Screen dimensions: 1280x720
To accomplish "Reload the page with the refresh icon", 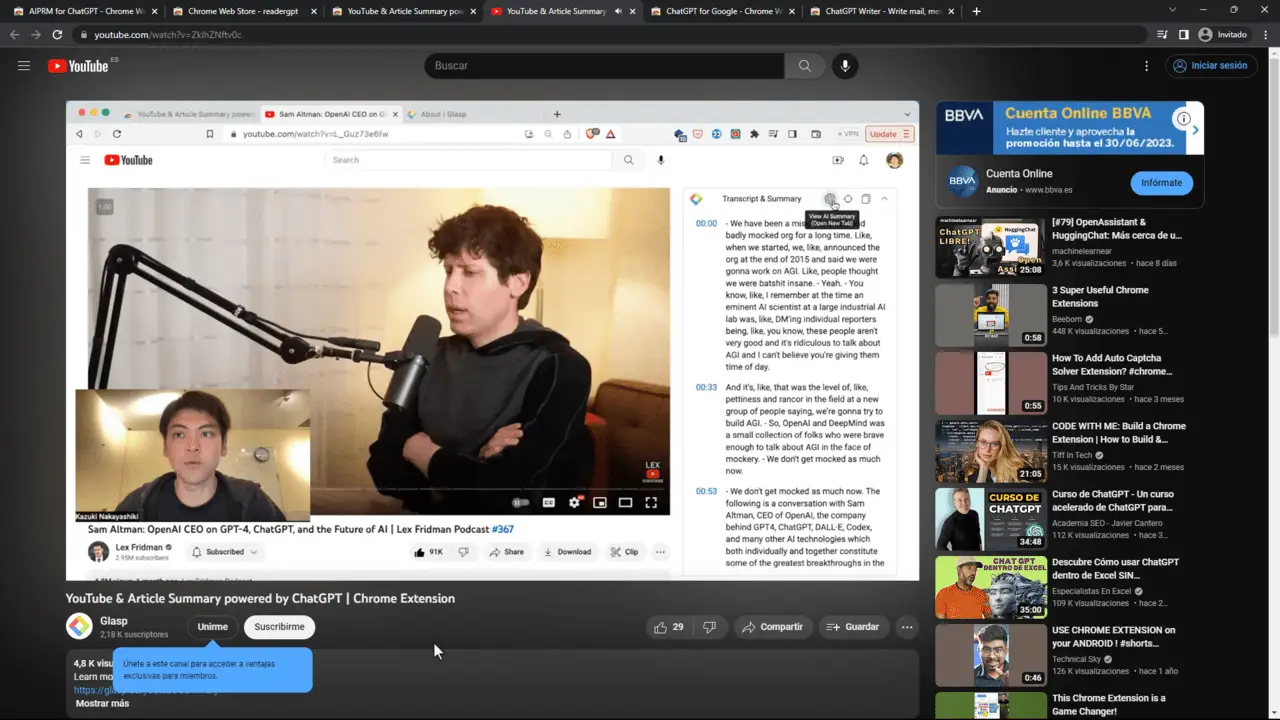I will 57,34.
